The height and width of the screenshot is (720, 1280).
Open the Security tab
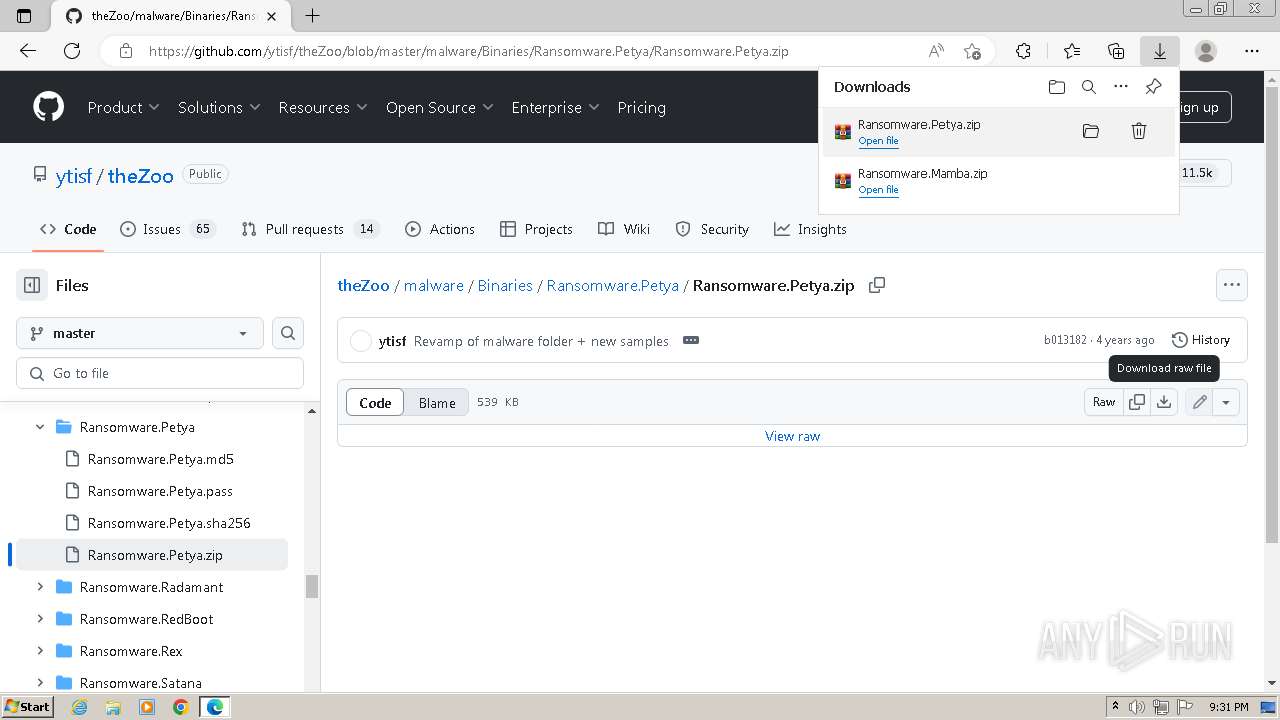[712, 229]
